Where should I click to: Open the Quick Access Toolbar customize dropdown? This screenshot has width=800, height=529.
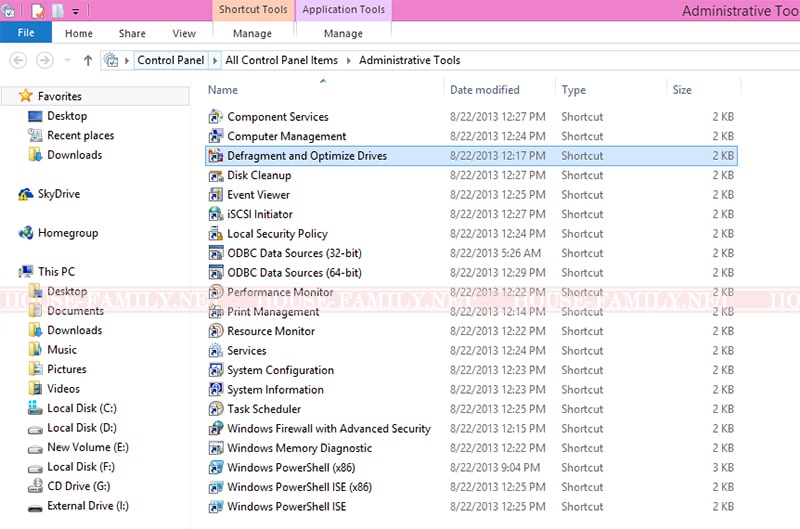(x=76, y=11)
